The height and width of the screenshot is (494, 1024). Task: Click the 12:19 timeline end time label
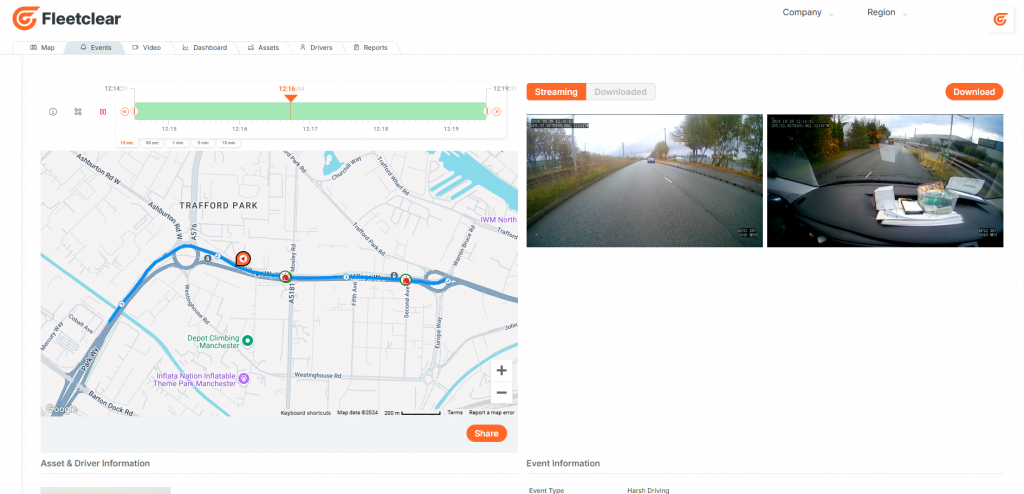[x=504, y=88]
